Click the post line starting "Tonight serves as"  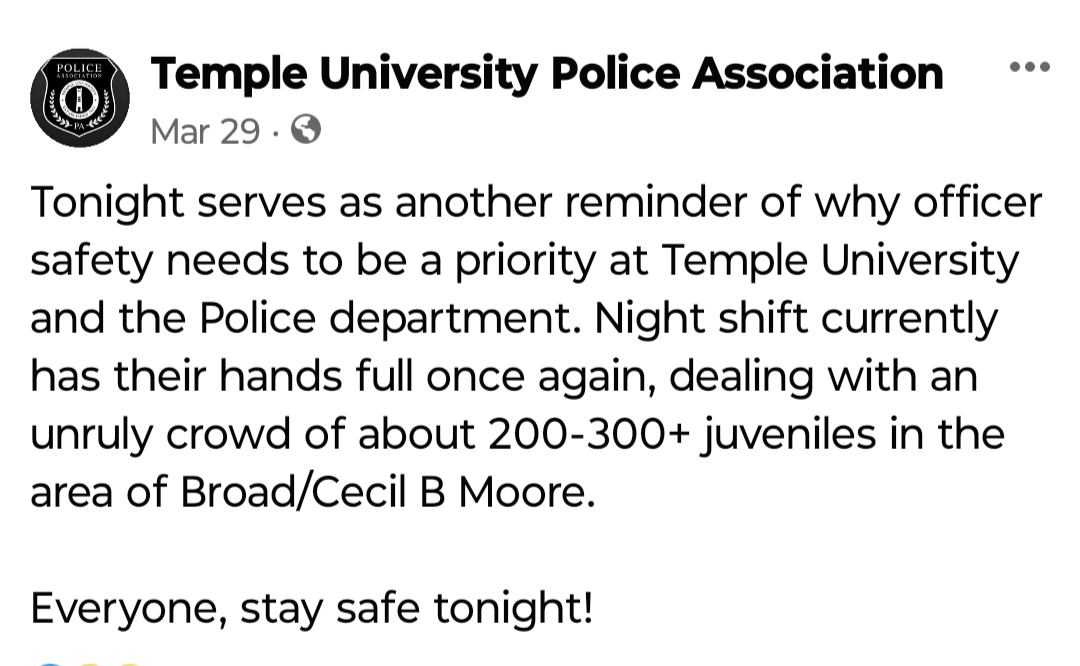(536, 204)
